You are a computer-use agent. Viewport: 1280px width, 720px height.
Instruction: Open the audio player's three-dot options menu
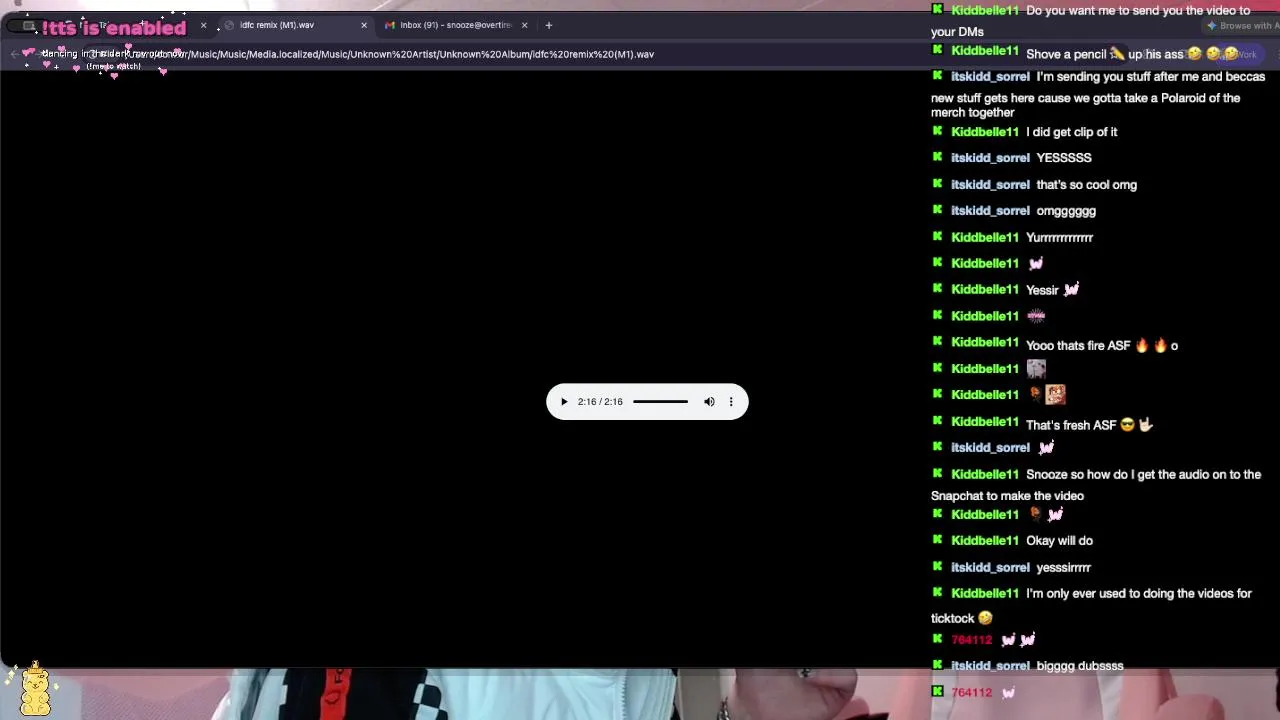[x=731, y=402]
